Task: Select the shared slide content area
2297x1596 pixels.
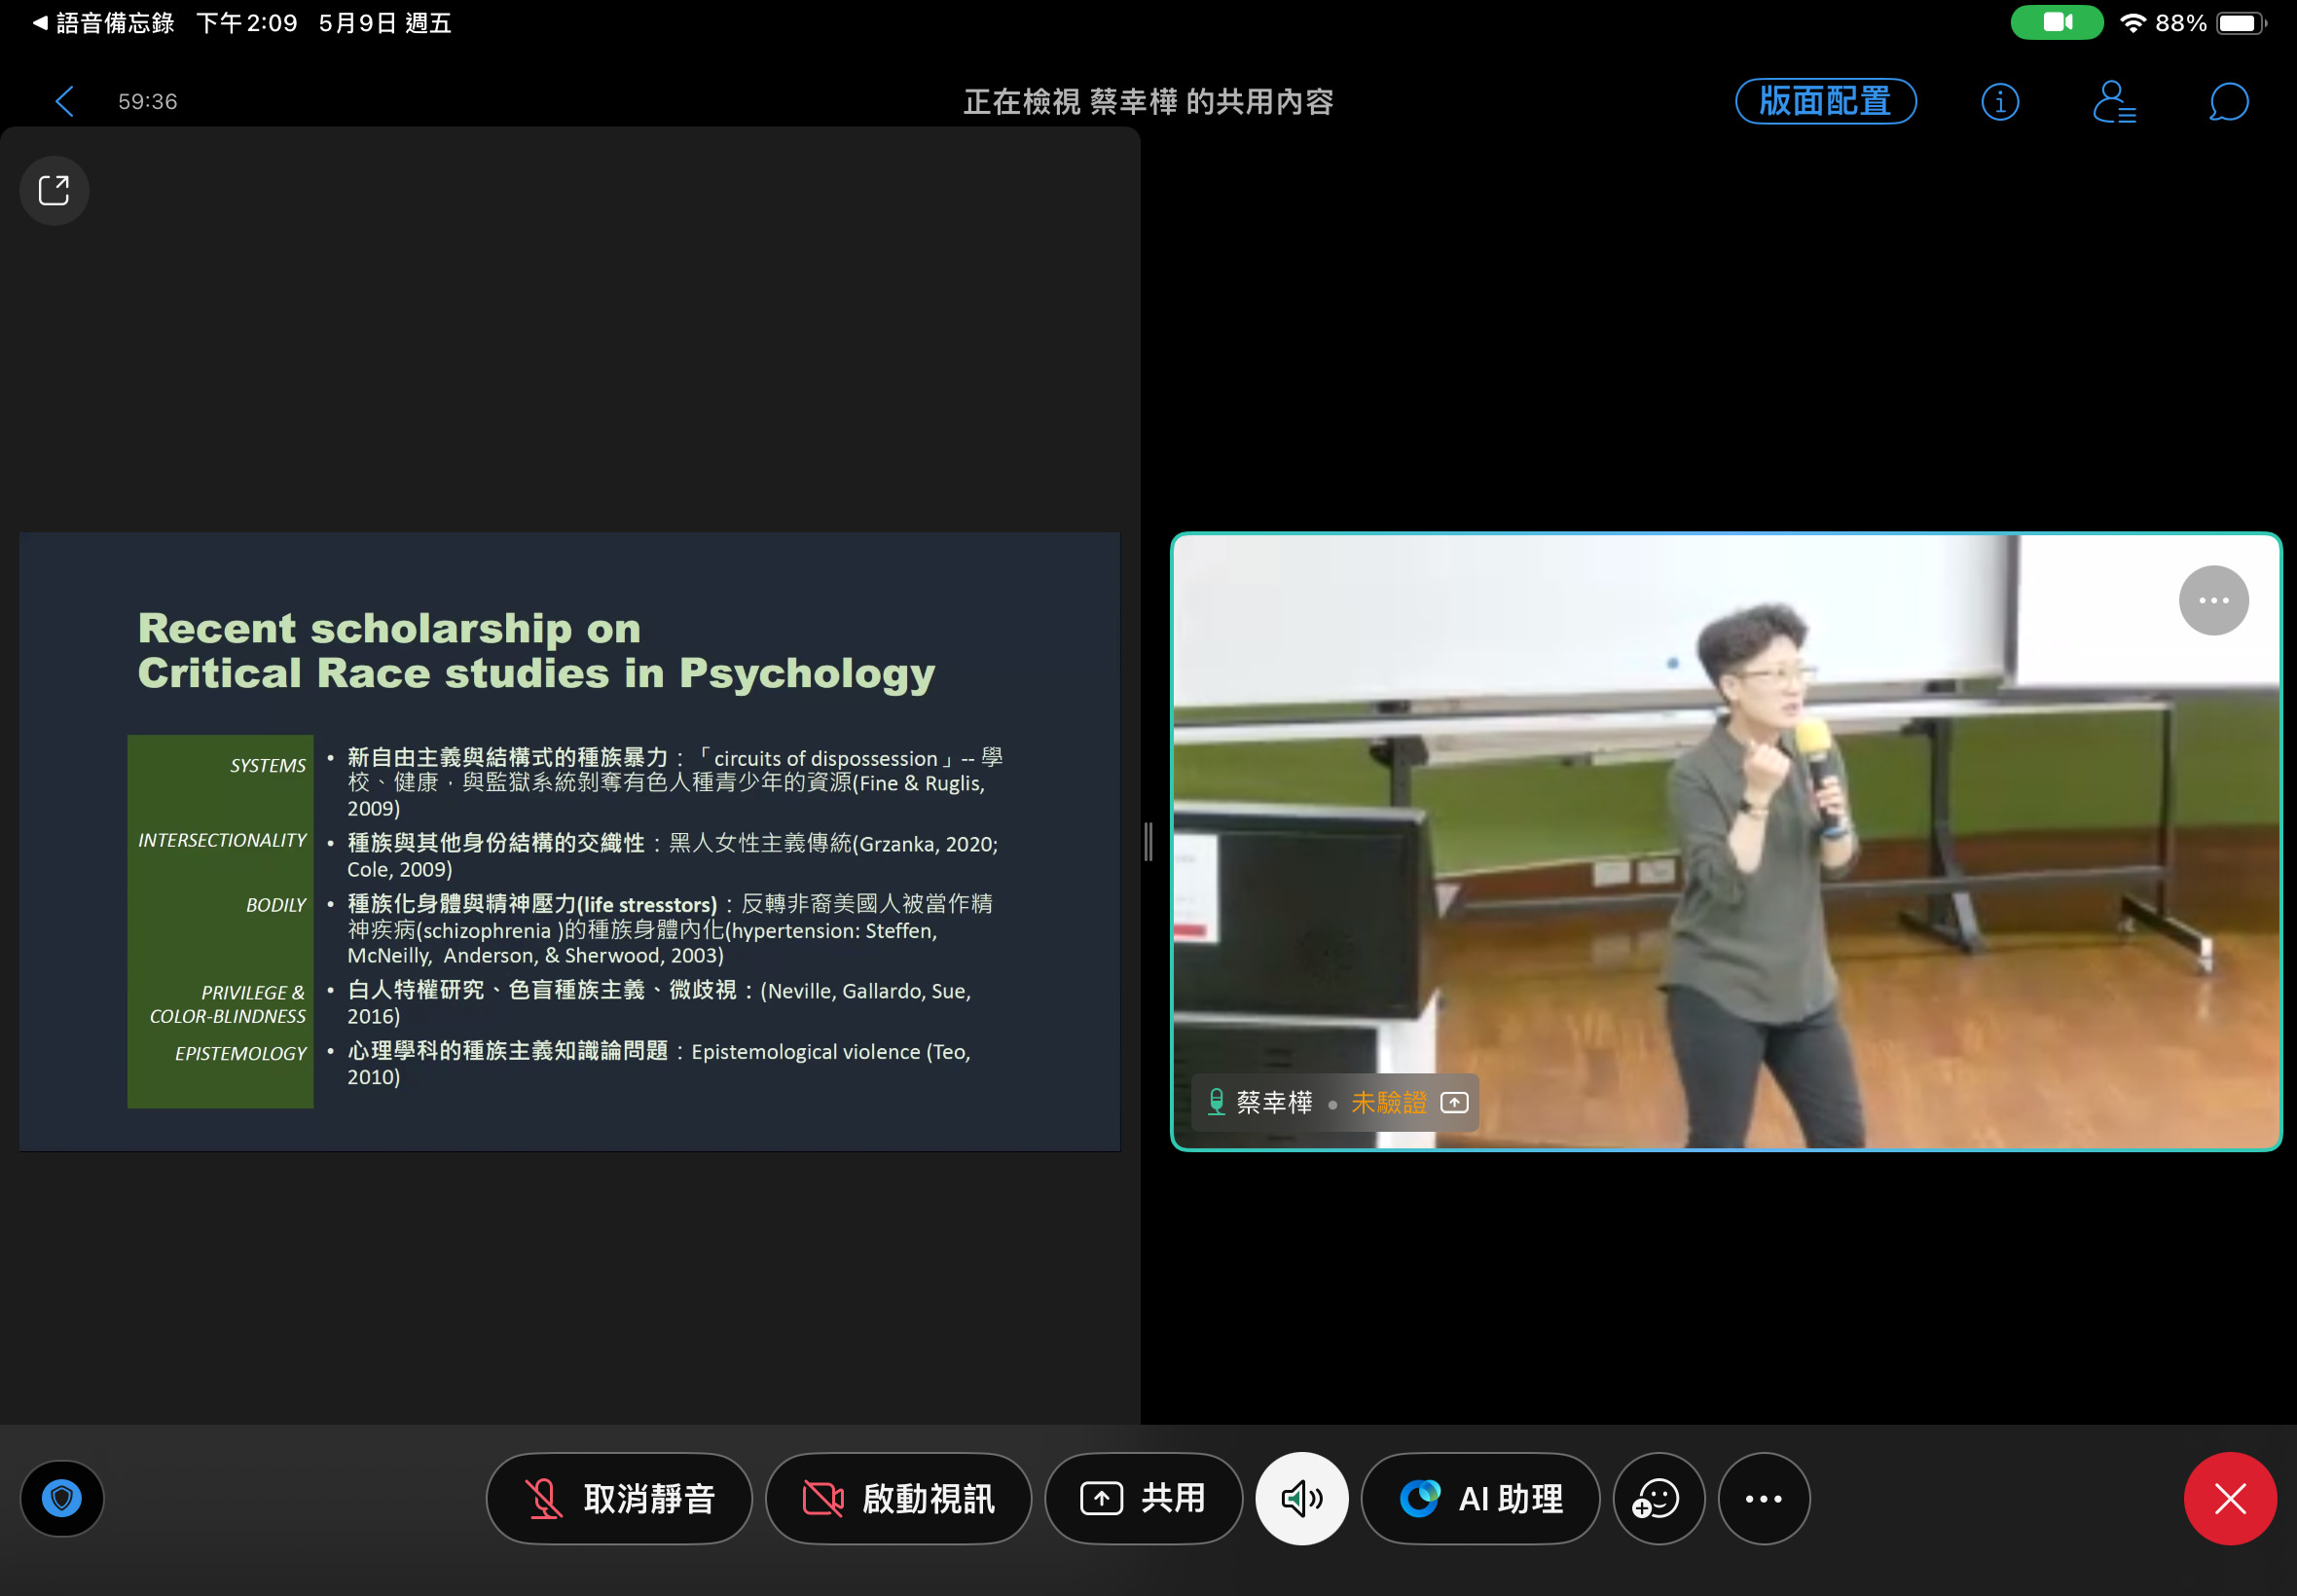Action: click(569, 841)
